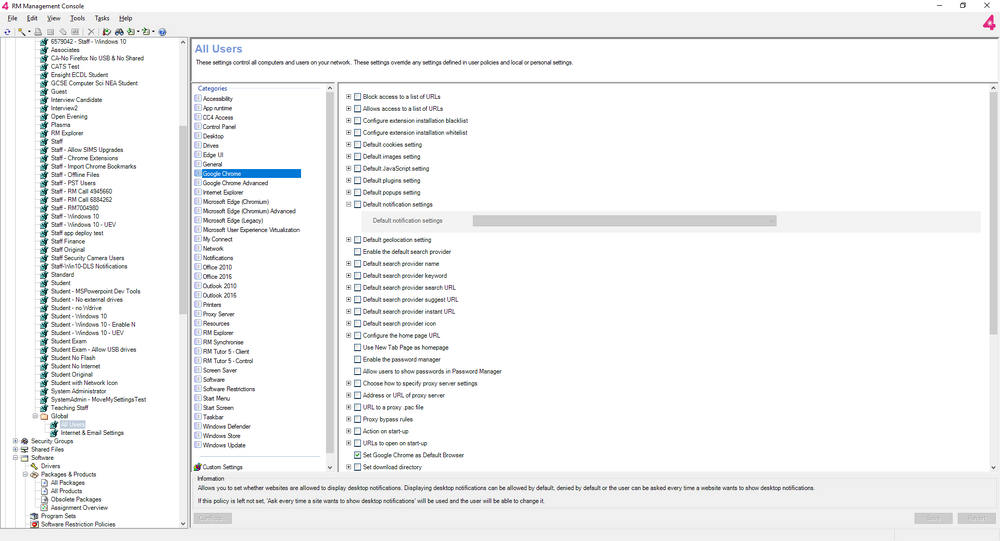Viewport: 1000px width, 541px height.
Task: Click the All Packages icon
Action: coord(45,482)
